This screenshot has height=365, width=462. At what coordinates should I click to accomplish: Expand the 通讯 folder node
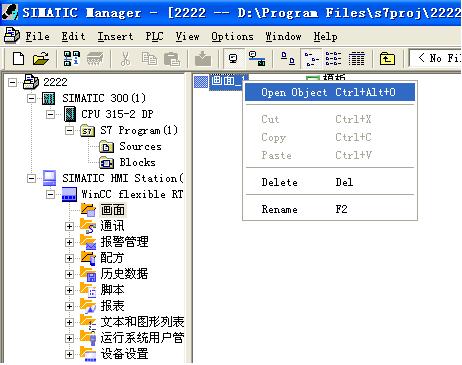(x=69, y=226)
